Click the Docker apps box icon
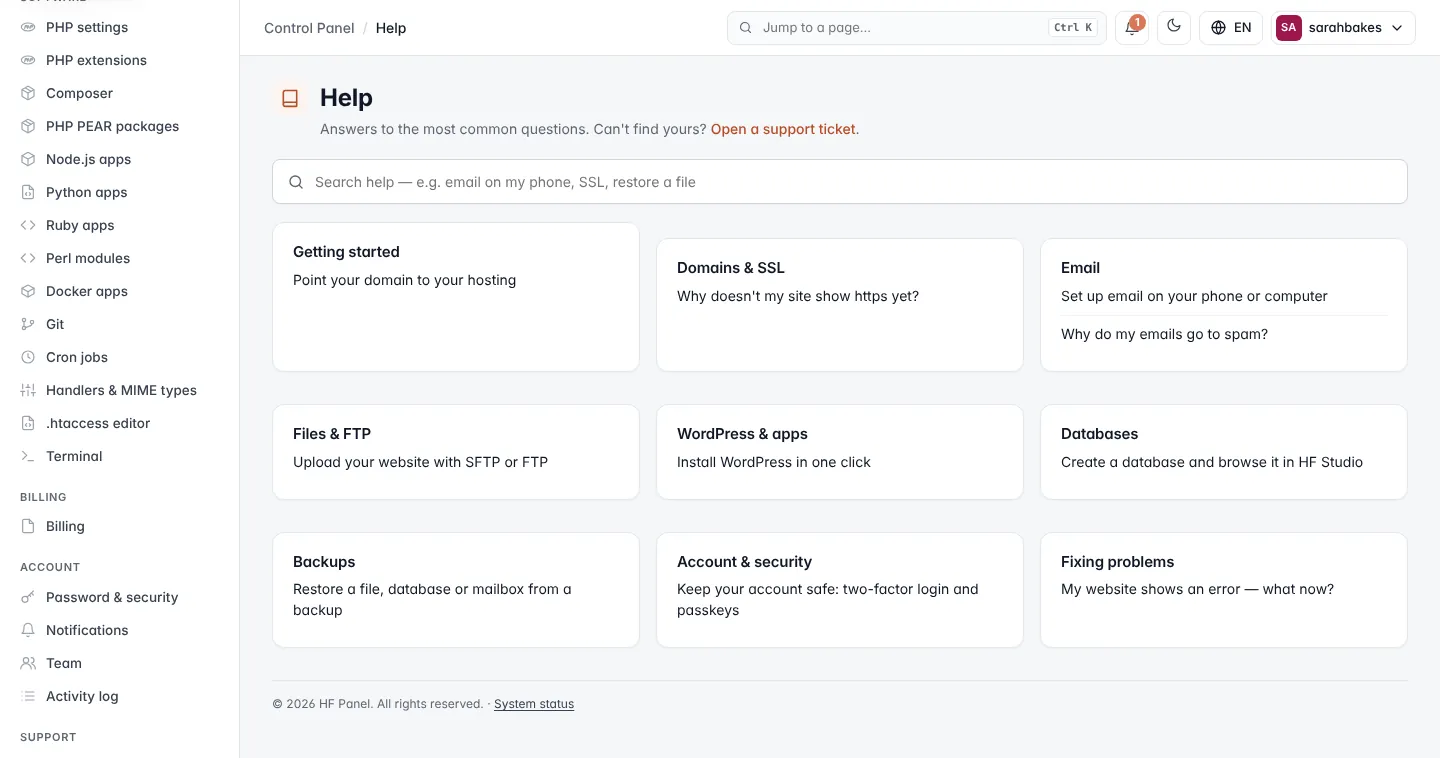The height and width of the screenshot is (758, 1440). pos(28,291)
